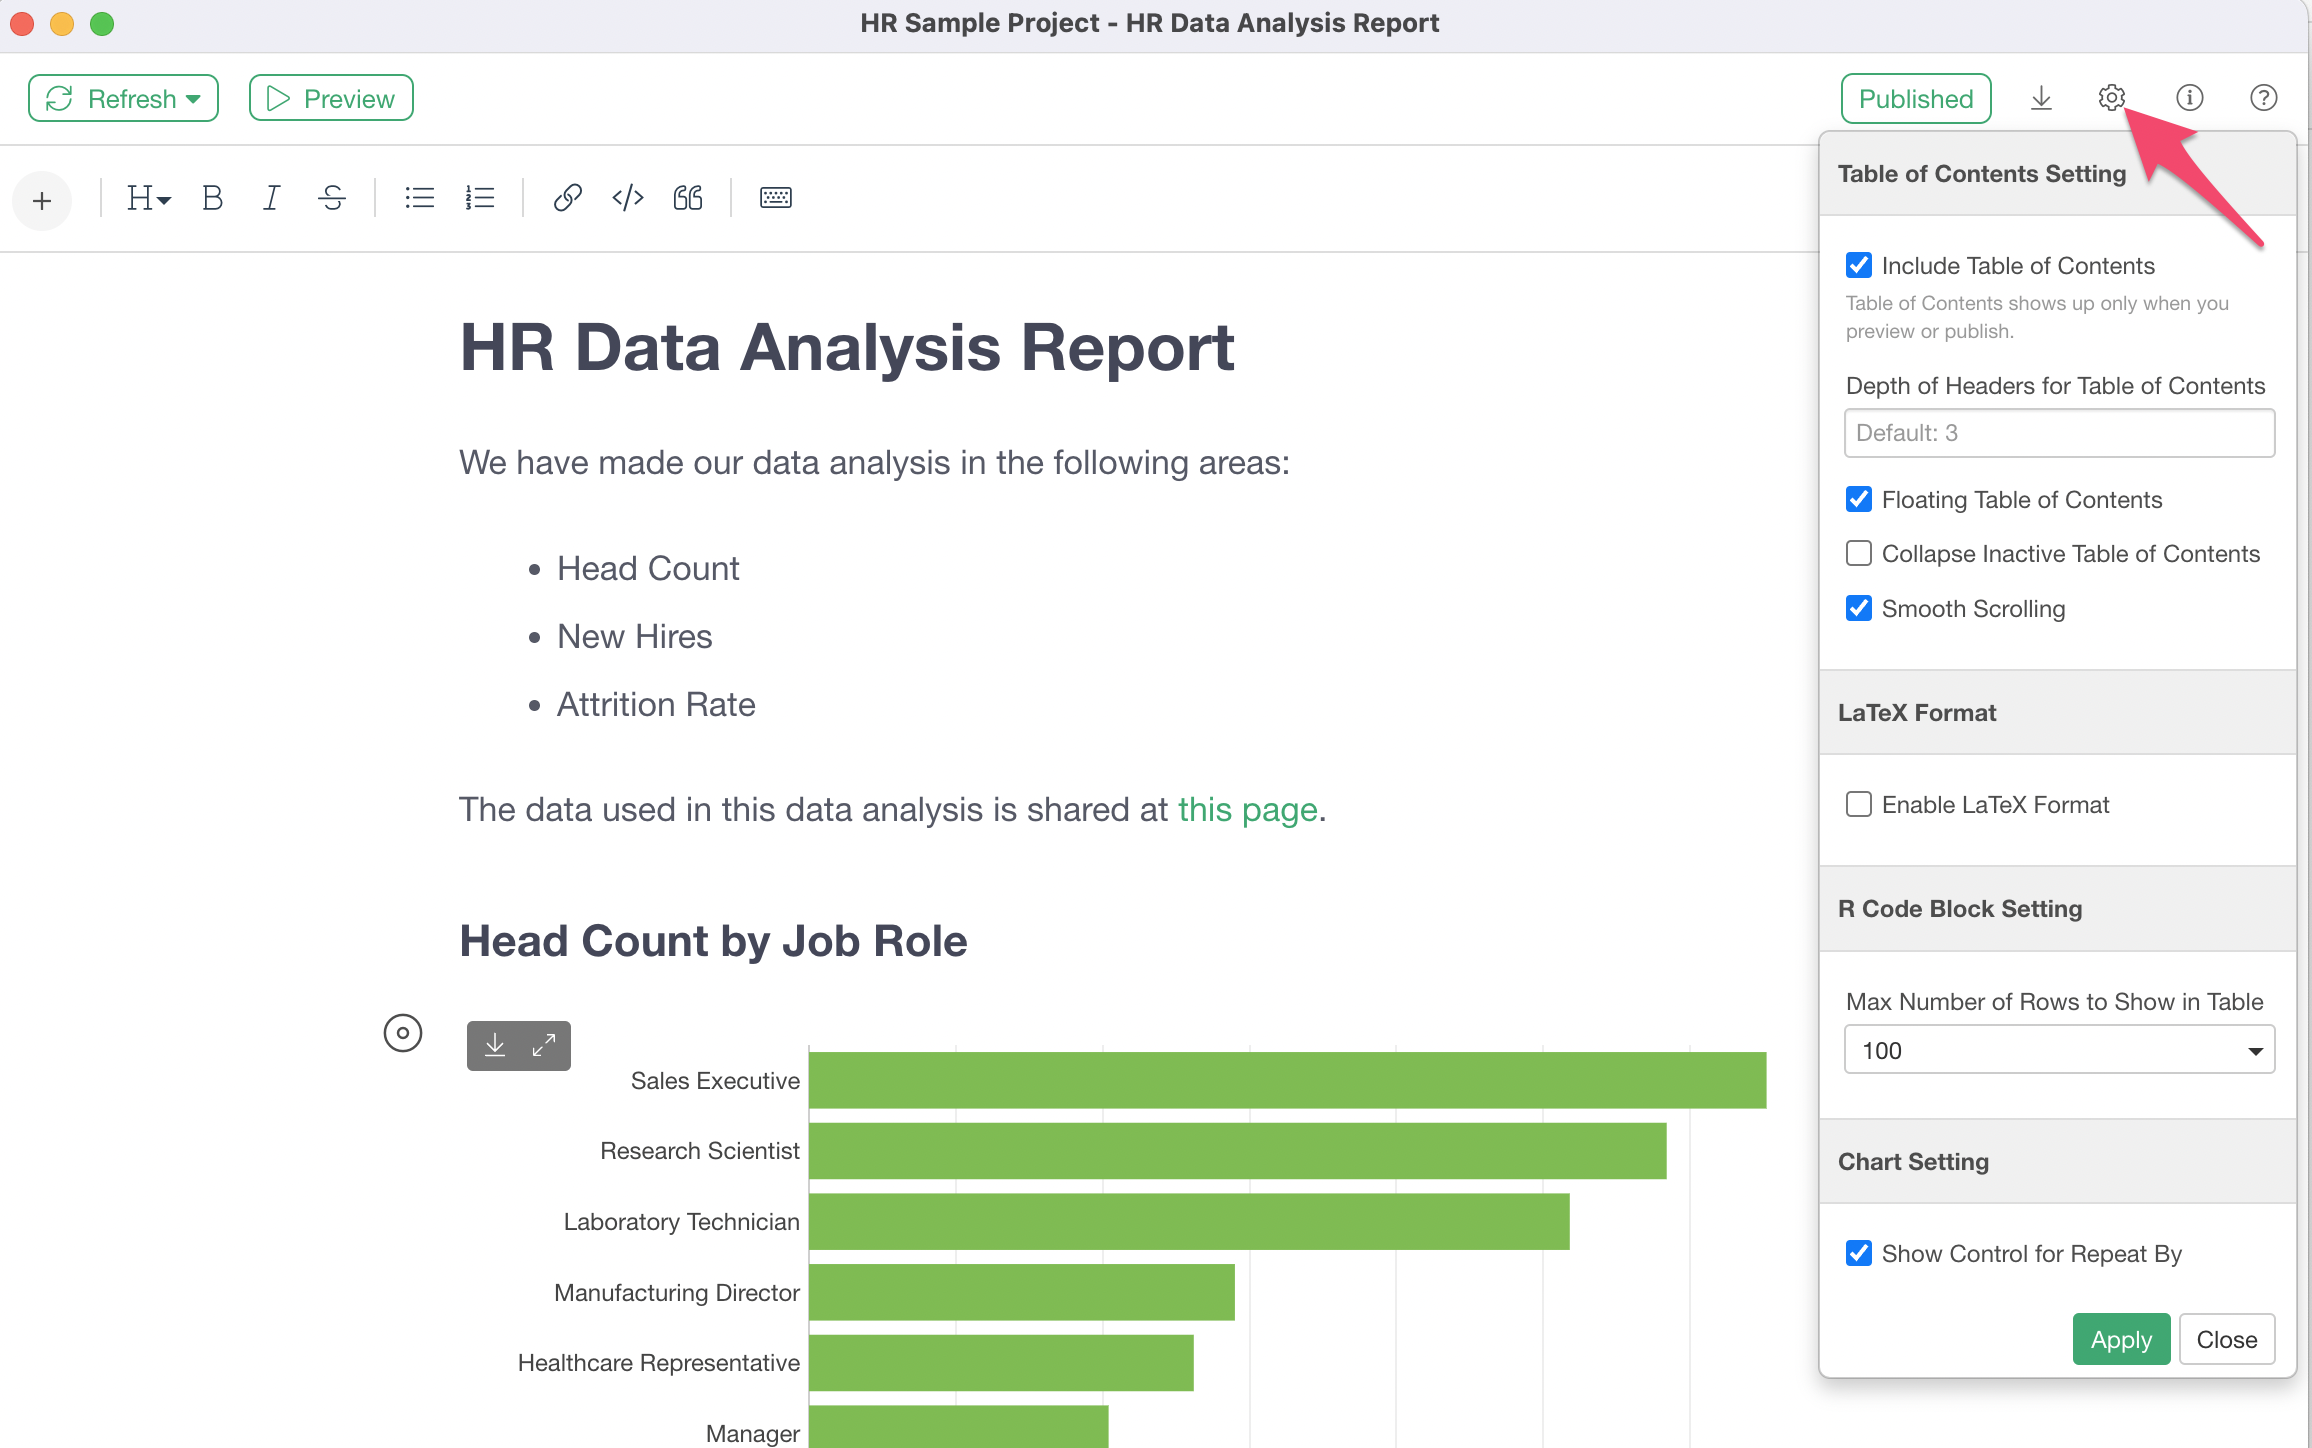Open the info icon
The width and height of the screenshot is (2312, 1448).
click(2189, 98)
